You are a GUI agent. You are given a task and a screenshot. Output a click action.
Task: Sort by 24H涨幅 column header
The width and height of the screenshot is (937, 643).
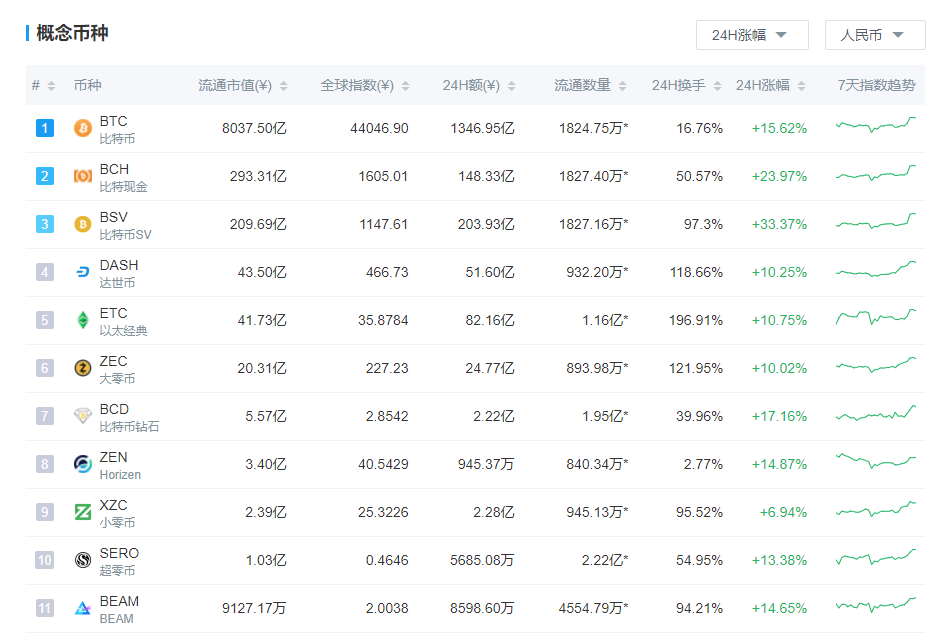[771, 85]
